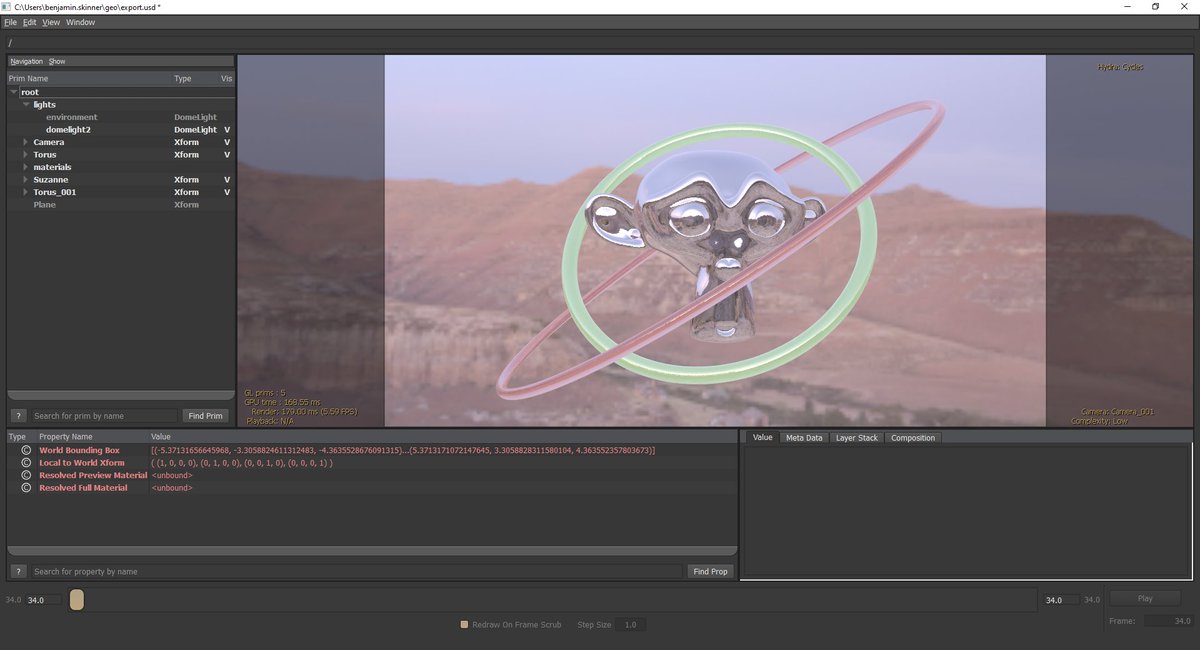Image resolution: width=1200 pixels, height=650 pixels.
Task: Toggle visibility V of Camera prim
Action: click(x=227, y=142)
